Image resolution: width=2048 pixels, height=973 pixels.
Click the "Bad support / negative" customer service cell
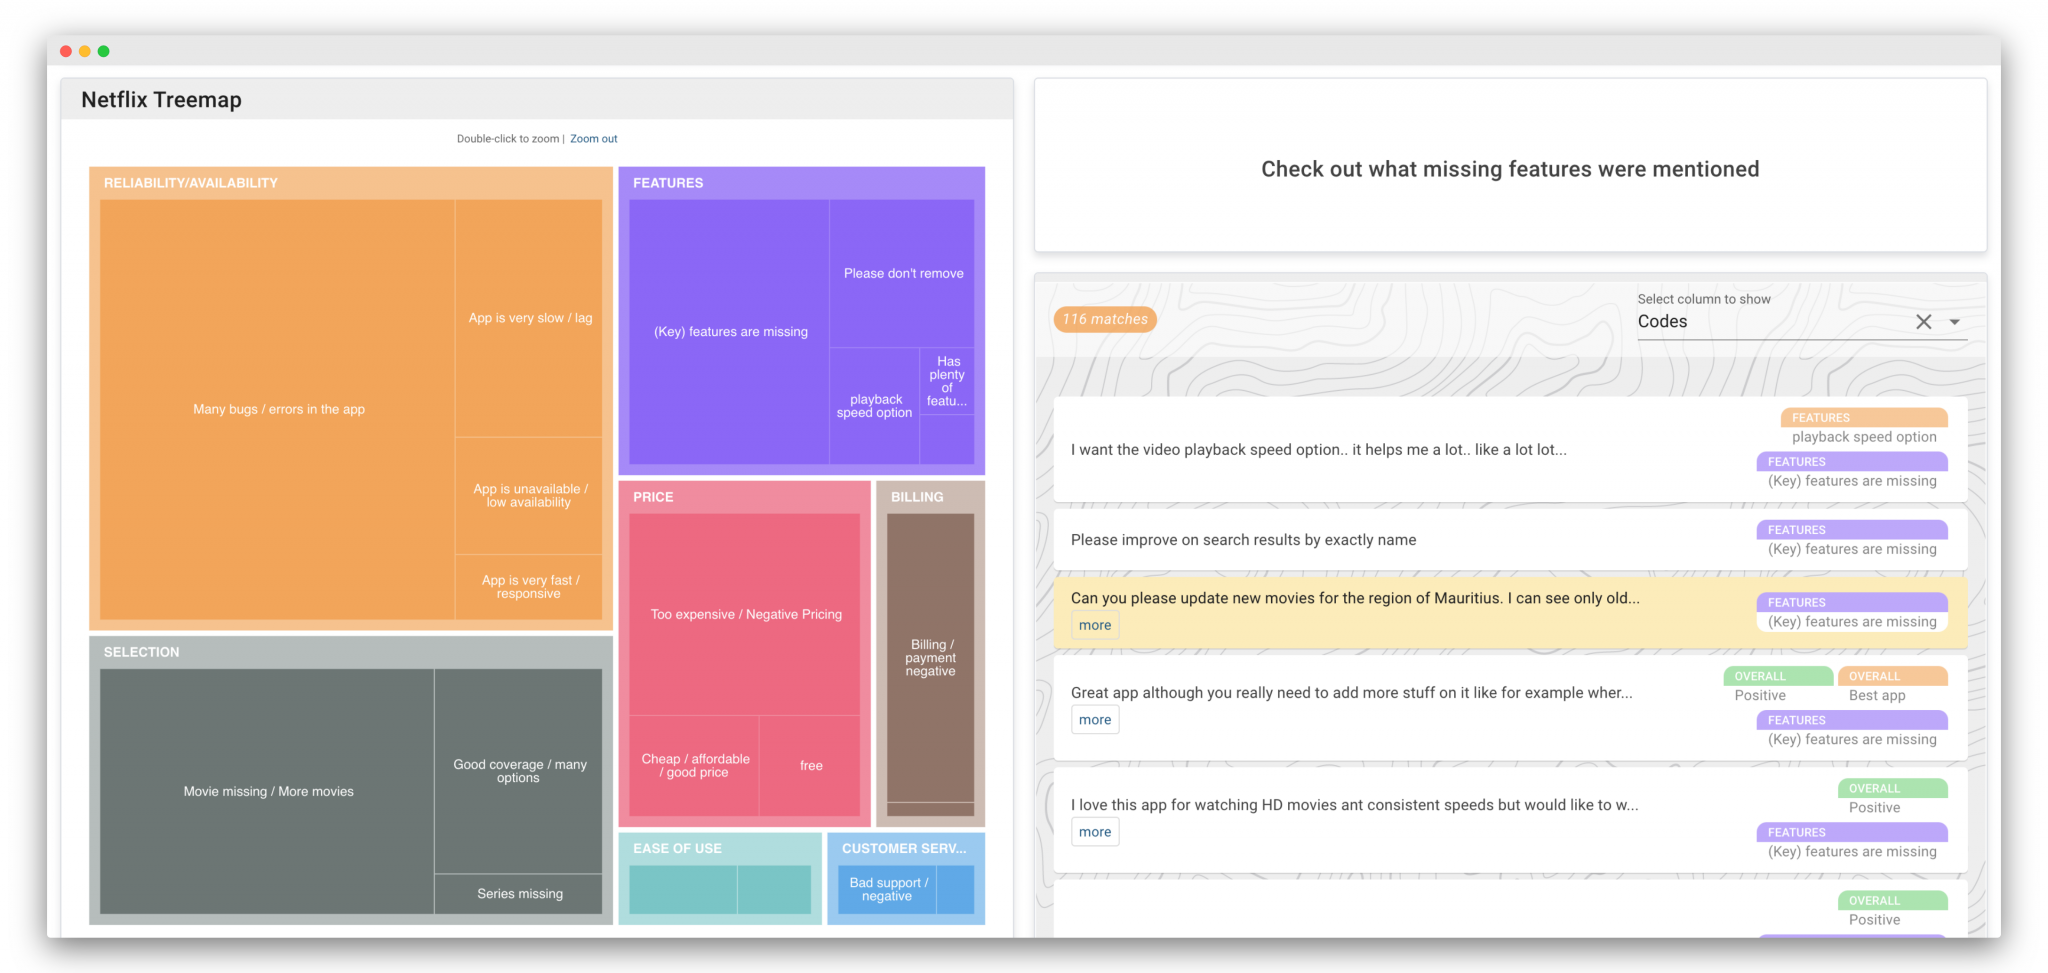point(887,888)
